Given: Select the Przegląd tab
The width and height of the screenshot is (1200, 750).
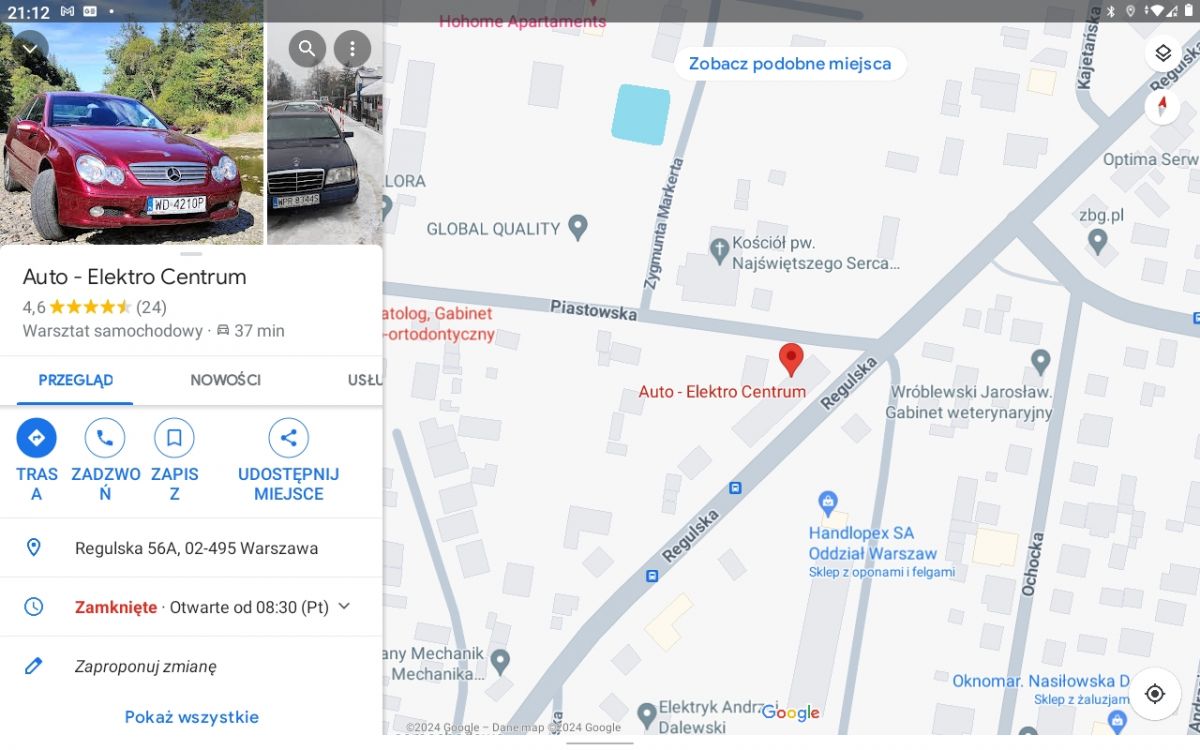Looking at the screenshot, I should (x=76, y=380).
